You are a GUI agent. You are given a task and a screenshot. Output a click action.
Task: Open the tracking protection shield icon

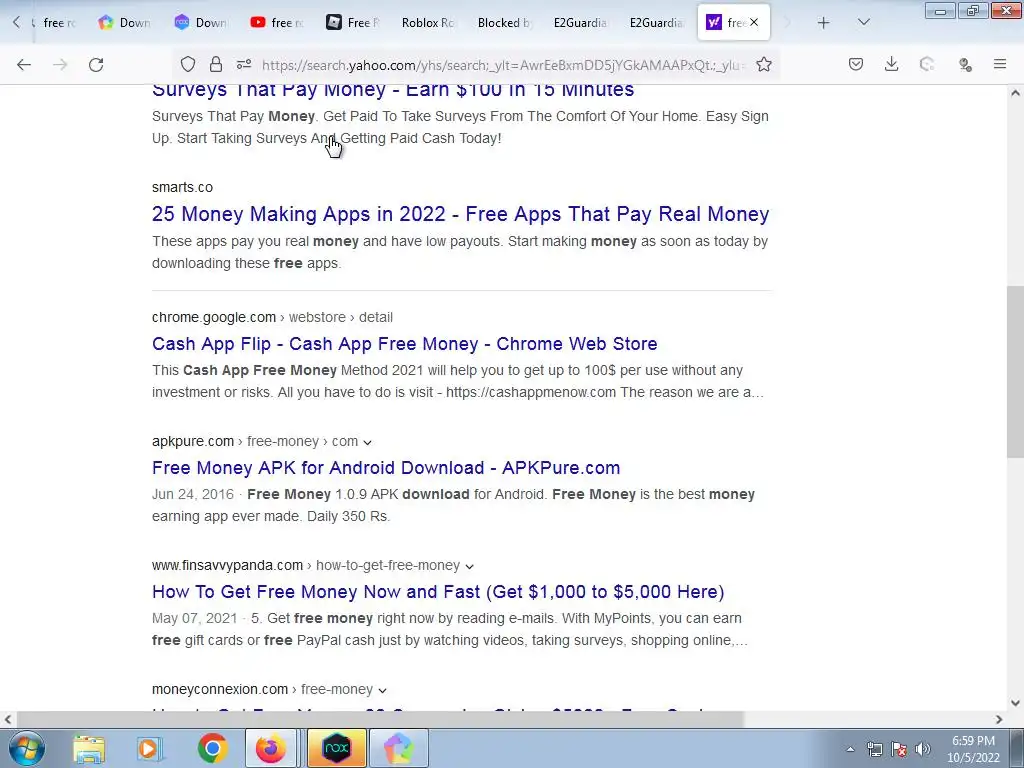point(188,65)
